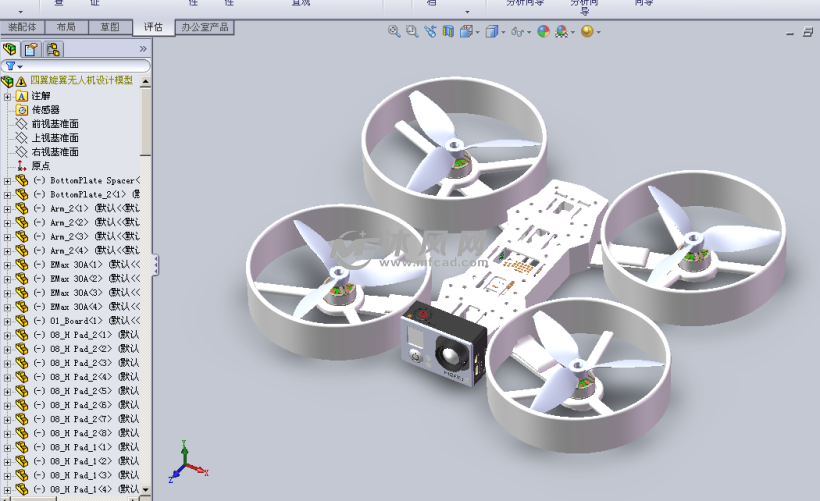Switch to the FeatureManager design tree icon tab
The height and width of the screenshot is (501, 820).
[x=10, y=49]
